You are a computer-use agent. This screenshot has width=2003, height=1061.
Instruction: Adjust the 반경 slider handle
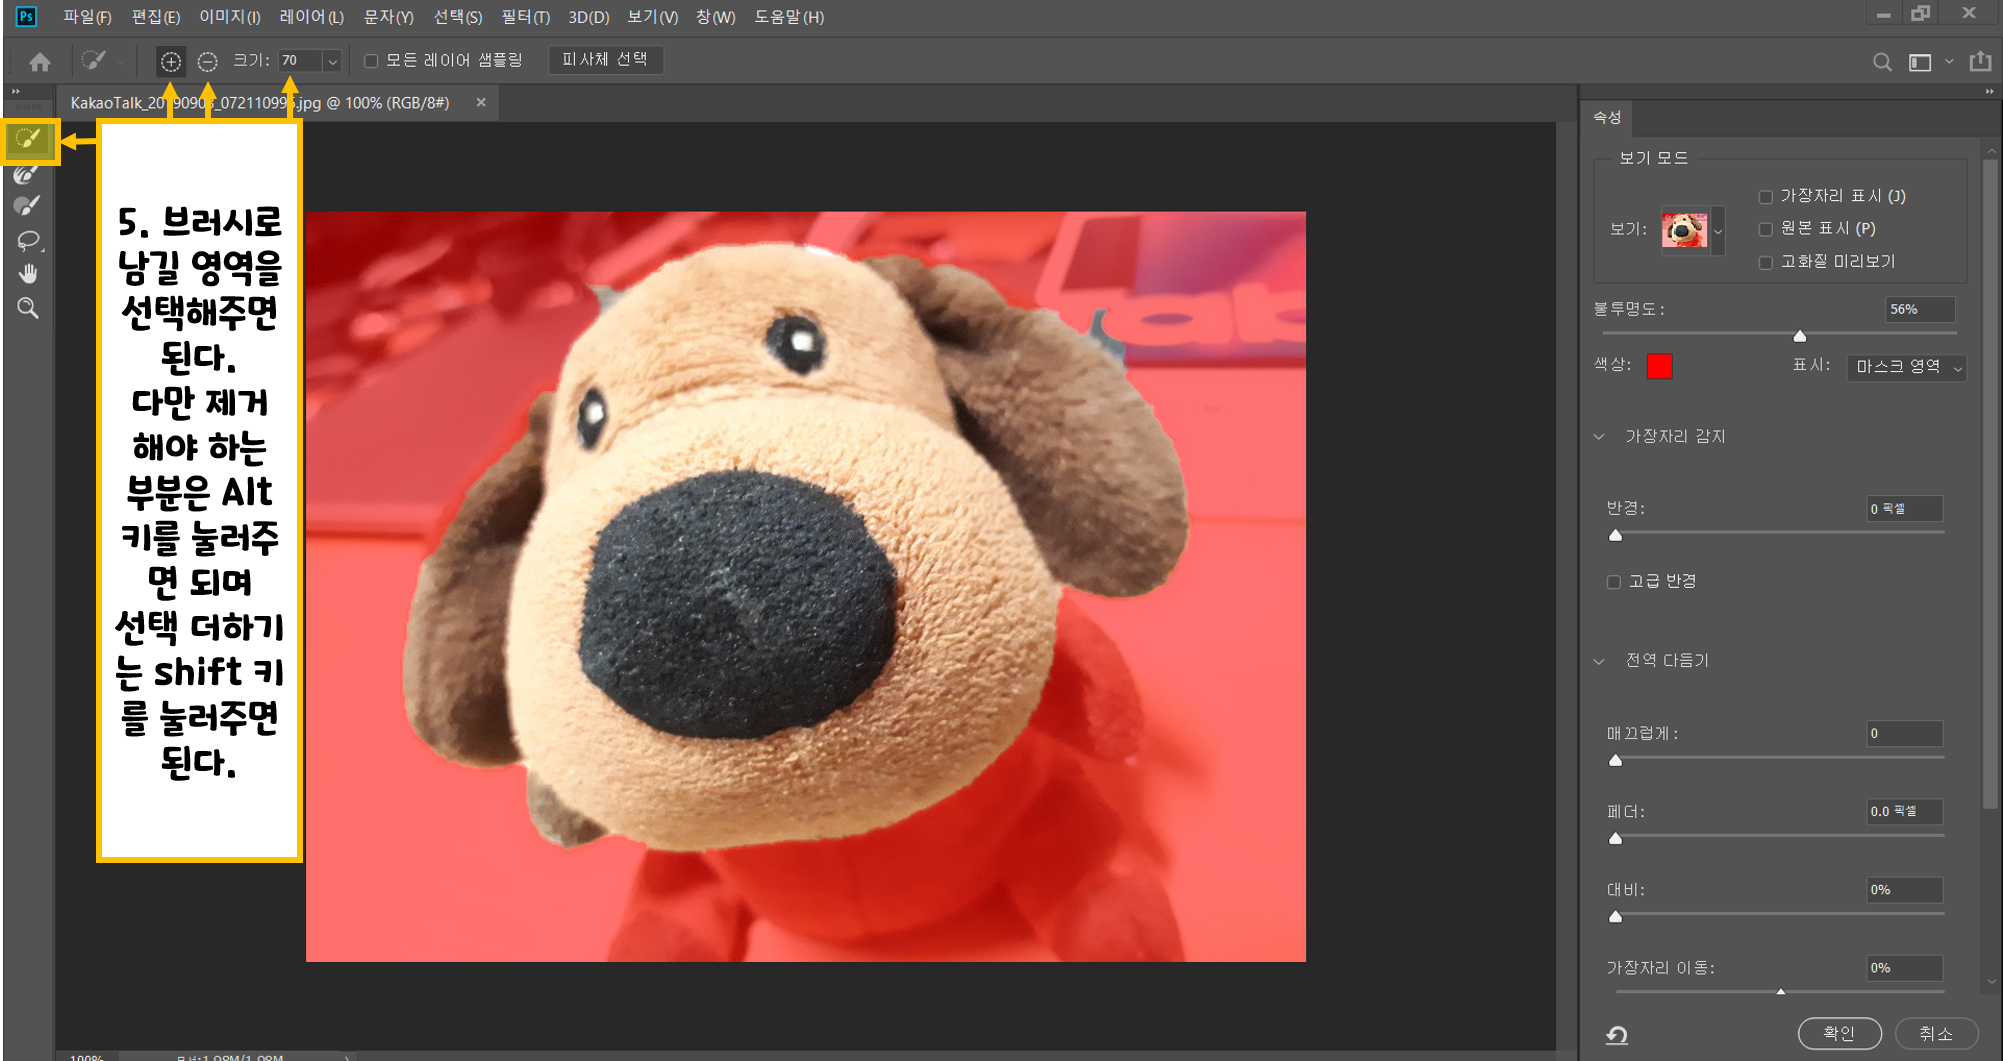click(1616, 535)
